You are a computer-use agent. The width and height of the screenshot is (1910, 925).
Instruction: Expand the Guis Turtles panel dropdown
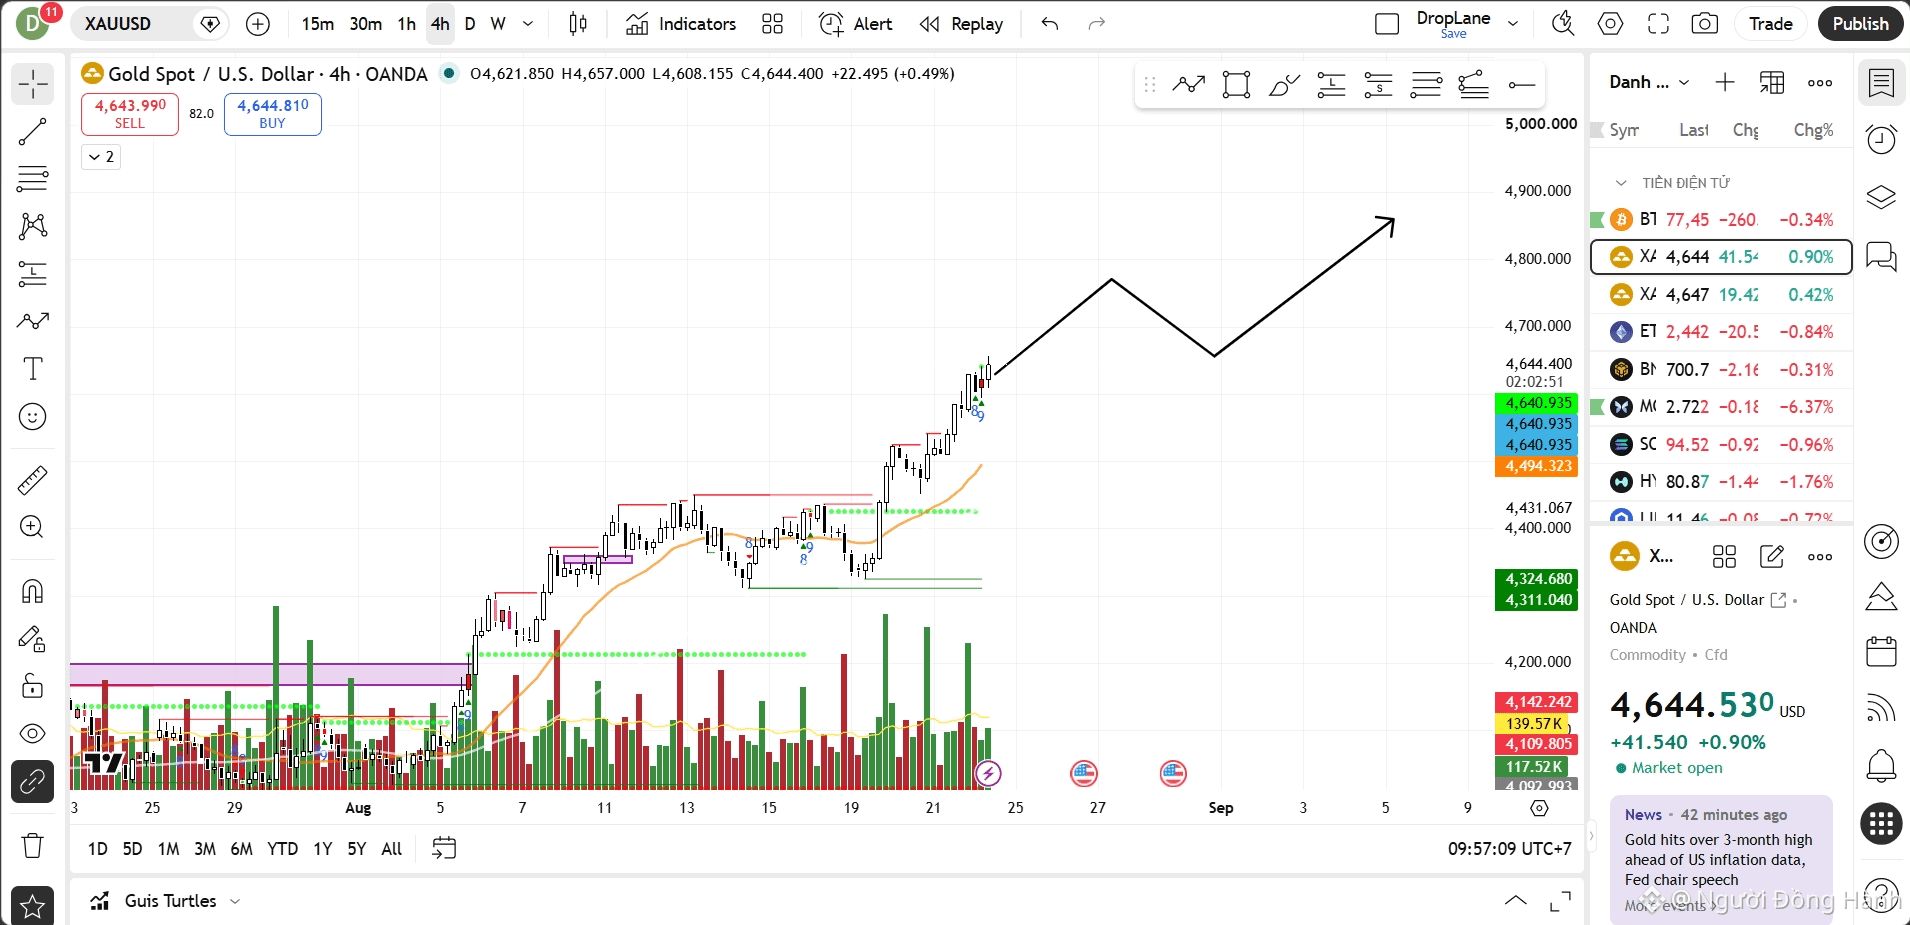coord(235,901)
